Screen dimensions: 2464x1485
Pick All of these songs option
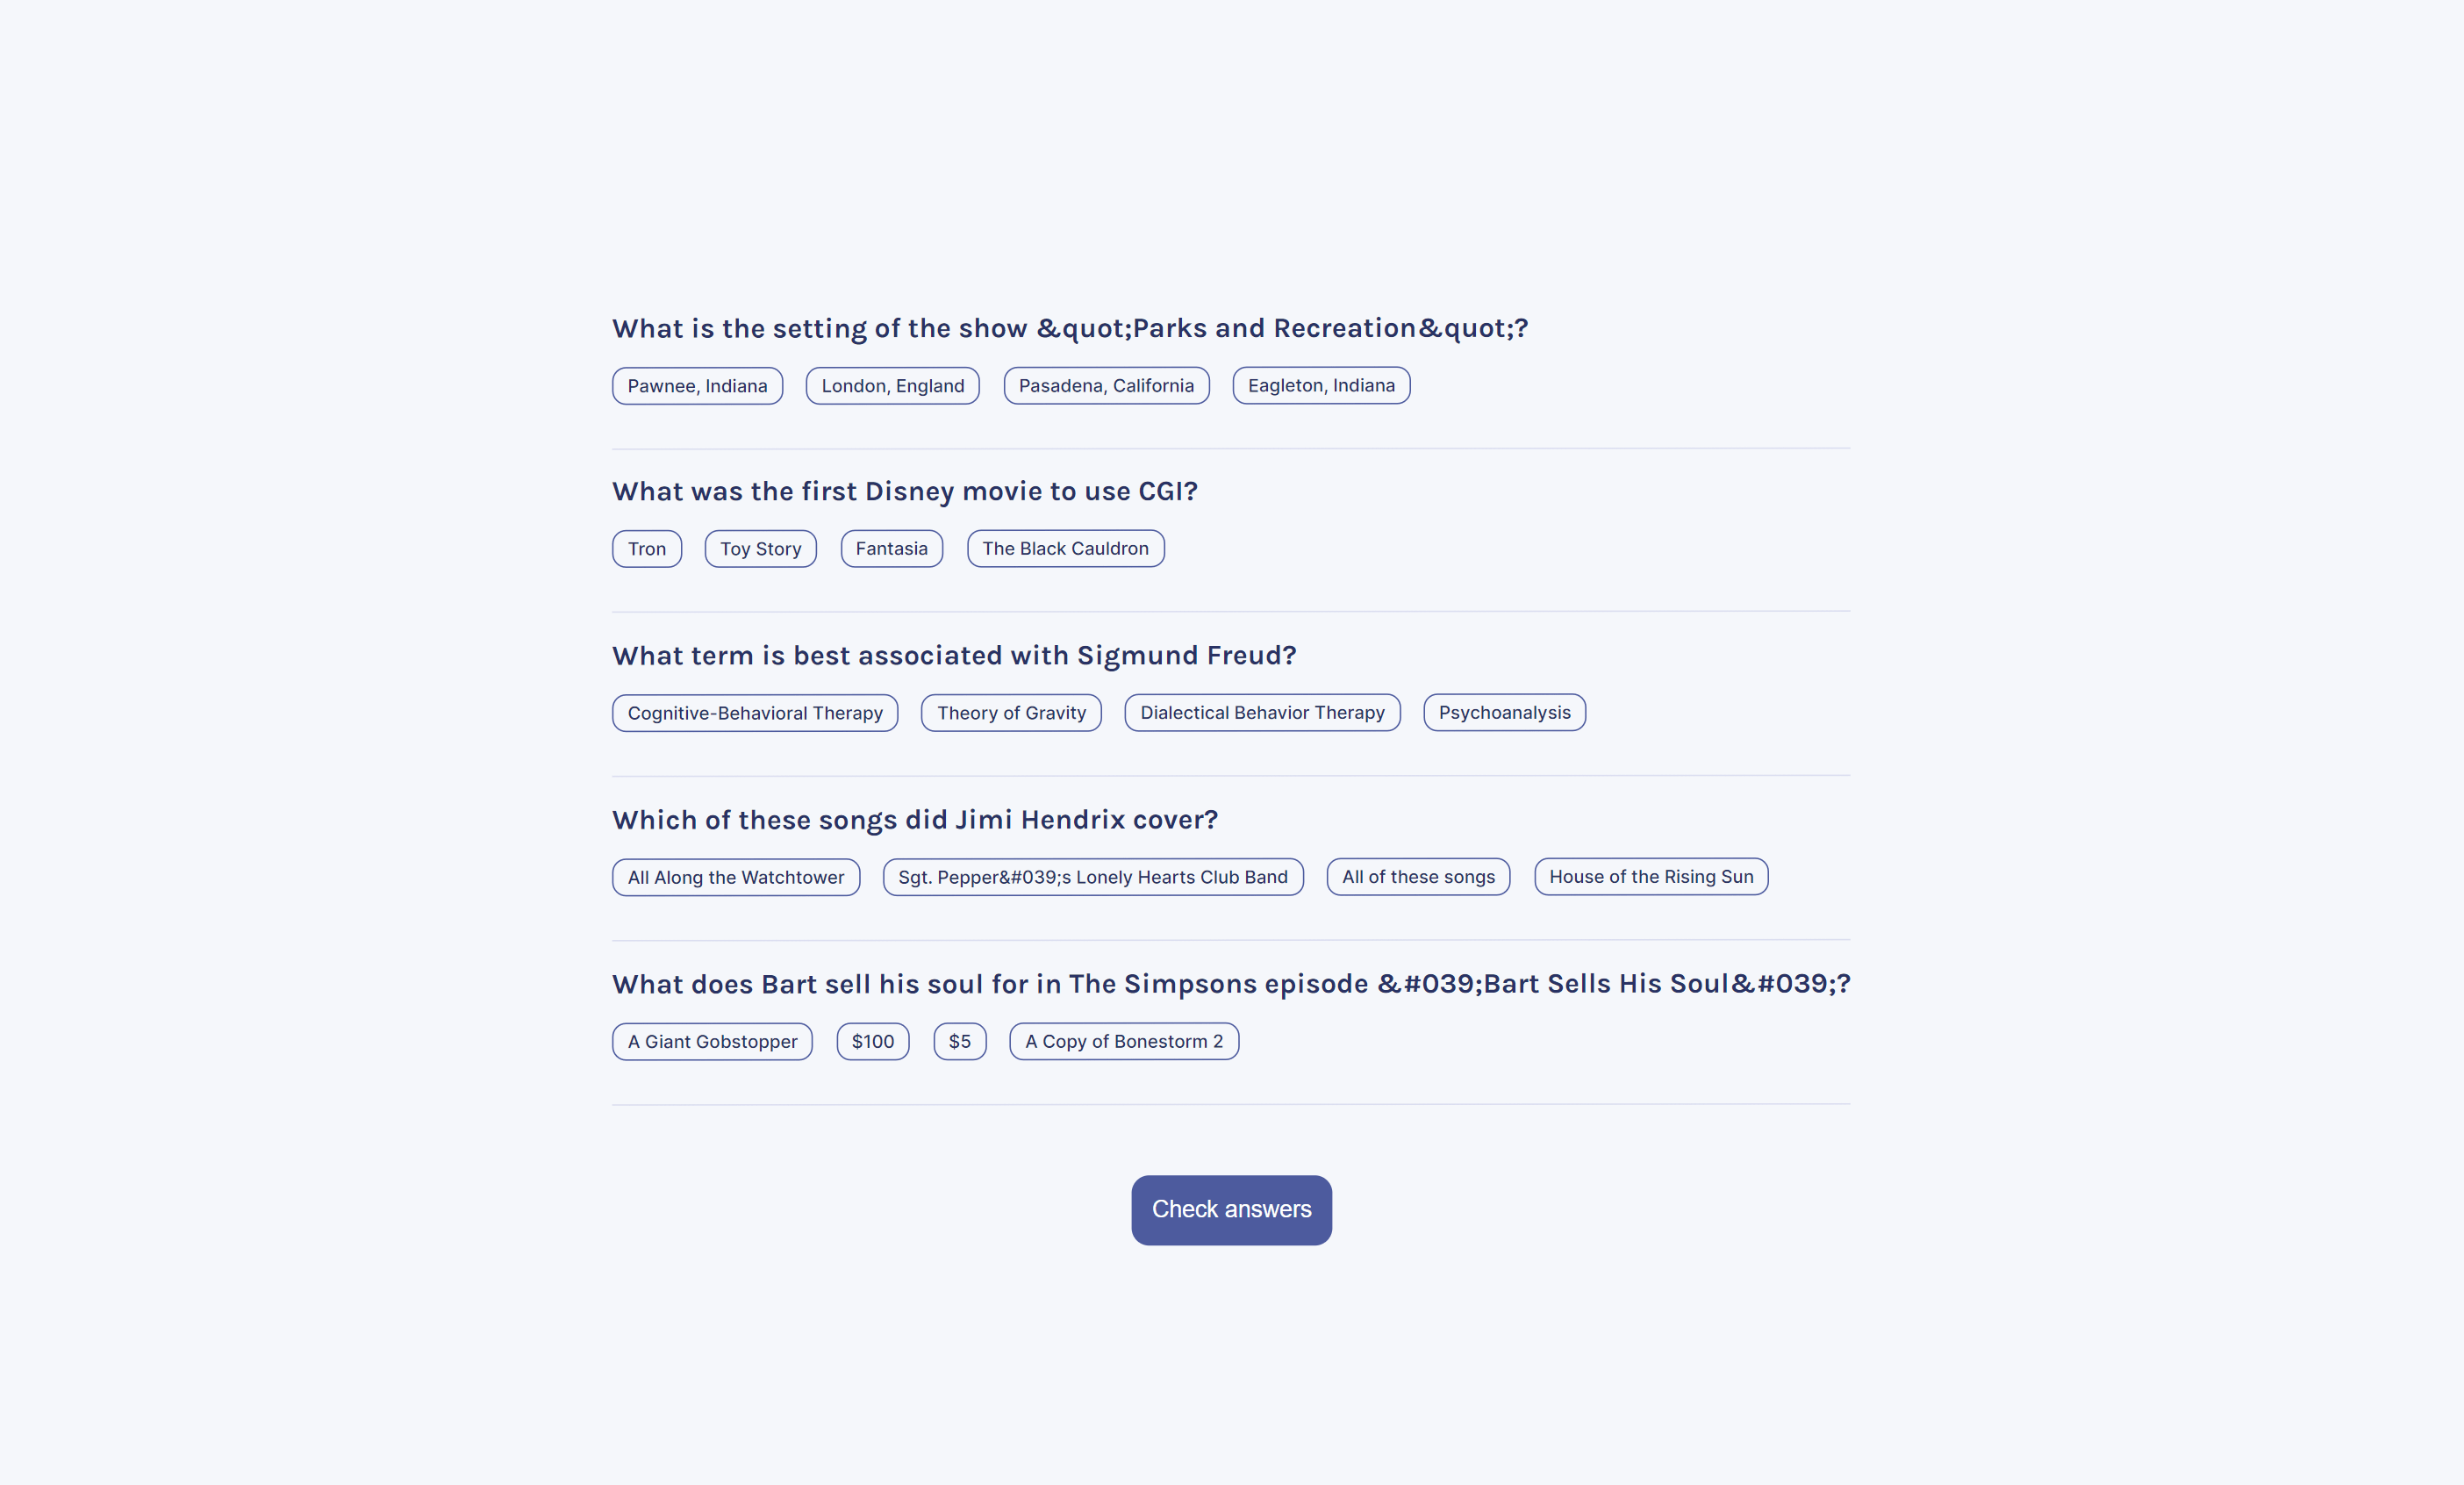[1417, 877]
